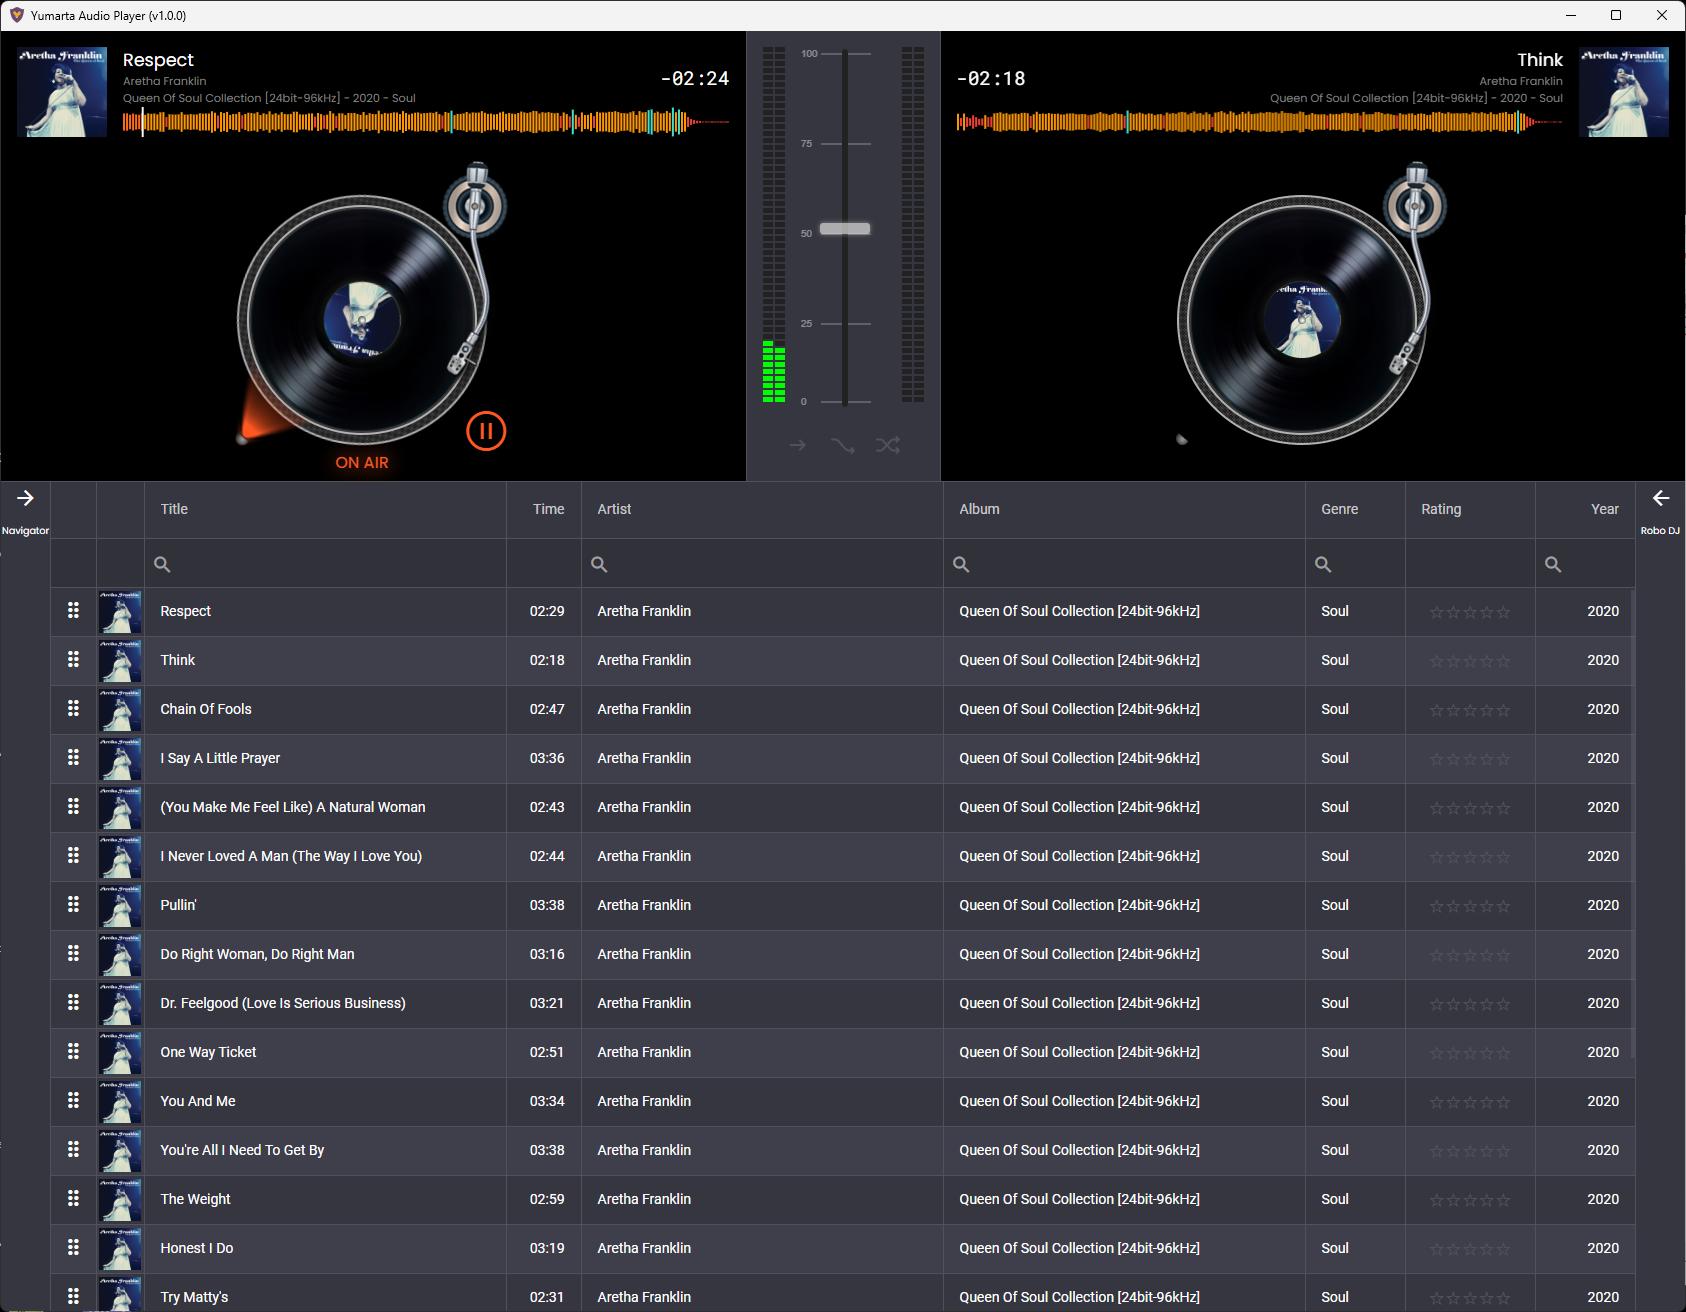The image size is (1686, 1312).
Task: Enable shuffle mode icon
Action: pyautogui.click(x=888, y=445)
